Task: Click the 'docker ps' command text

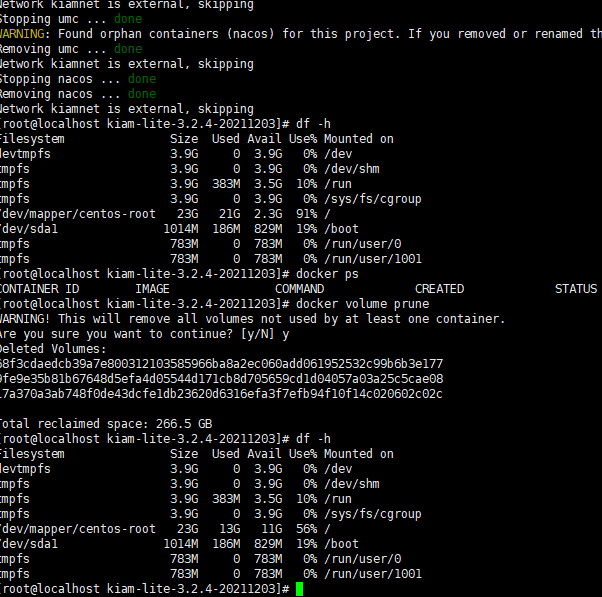Action: (327, 274)
